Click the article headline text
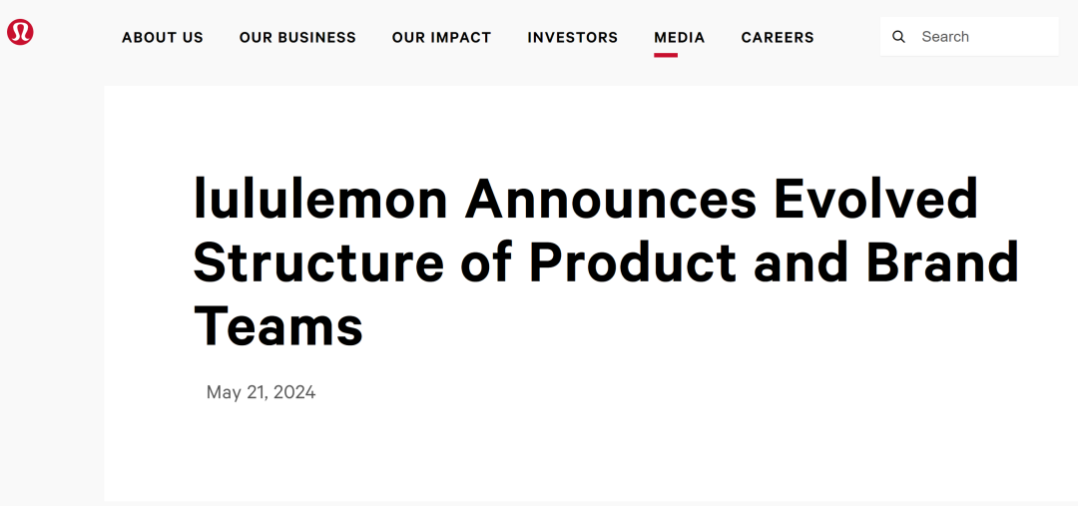 click(606, 262)
